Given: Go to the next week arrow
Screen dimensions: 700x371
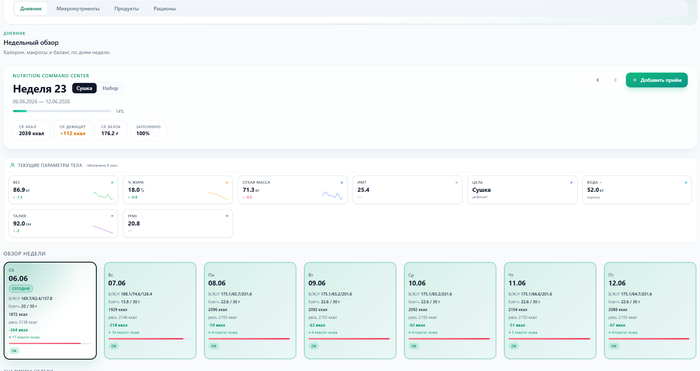Looking at the screenshot, I should (615, 80).
